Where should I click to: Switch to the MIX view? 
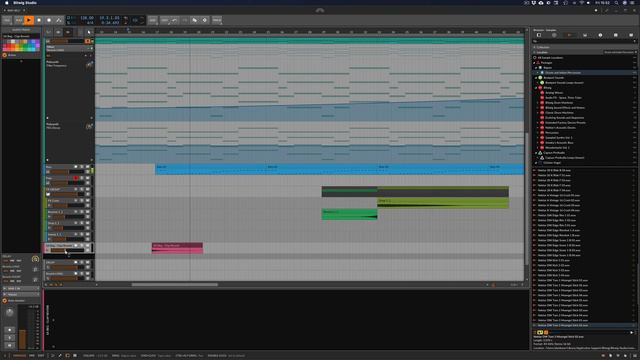pos(31,356)
